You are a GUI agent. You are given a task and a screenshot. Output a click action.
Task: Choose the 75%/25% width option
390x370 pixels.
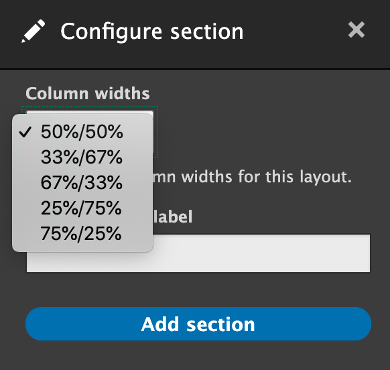pos(82,233)
